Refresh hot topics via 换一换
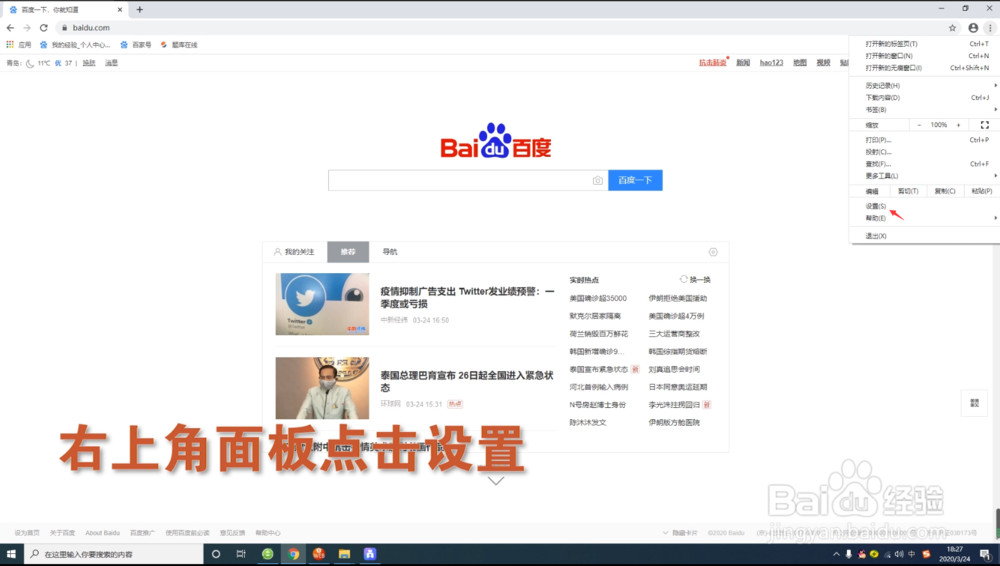 pos(695,279)
